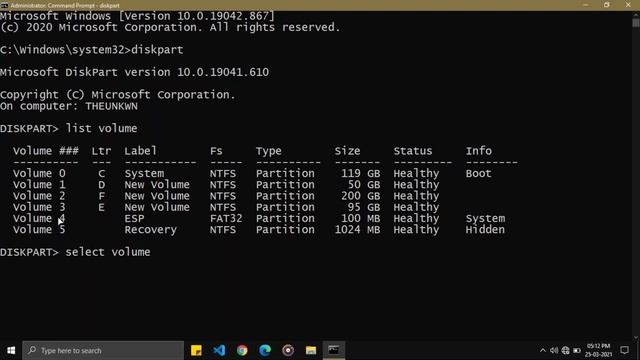Minimize the Command Prompt window
This screenshot has width=640, height=360.
pos(586,5)
